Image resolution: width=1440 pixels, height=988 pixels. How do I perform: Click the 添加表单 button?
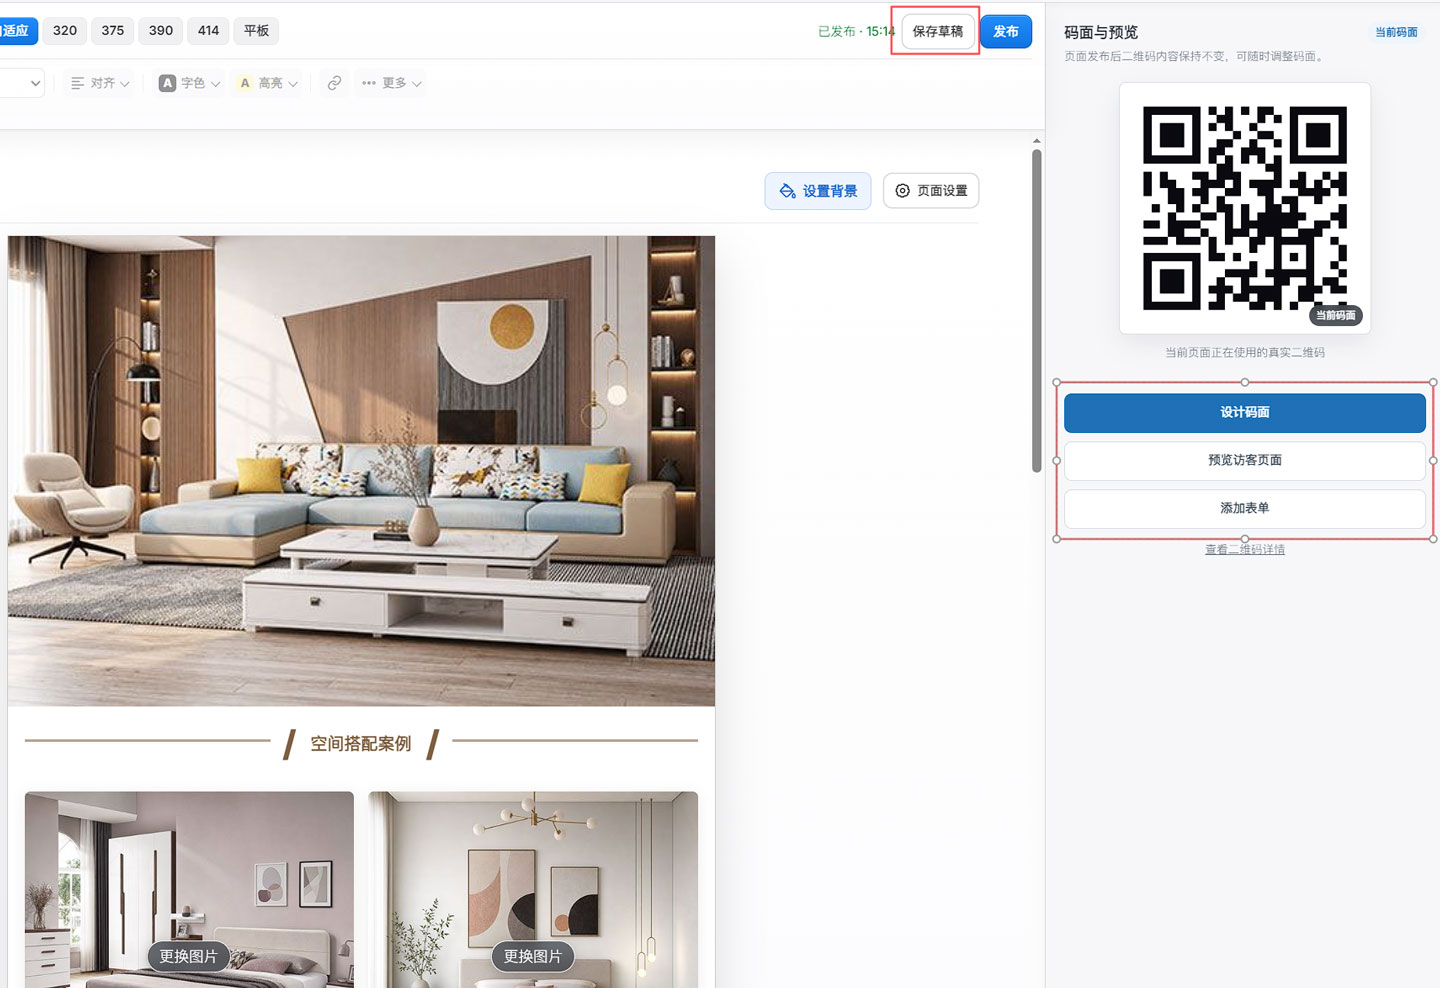click(1245, 508)
